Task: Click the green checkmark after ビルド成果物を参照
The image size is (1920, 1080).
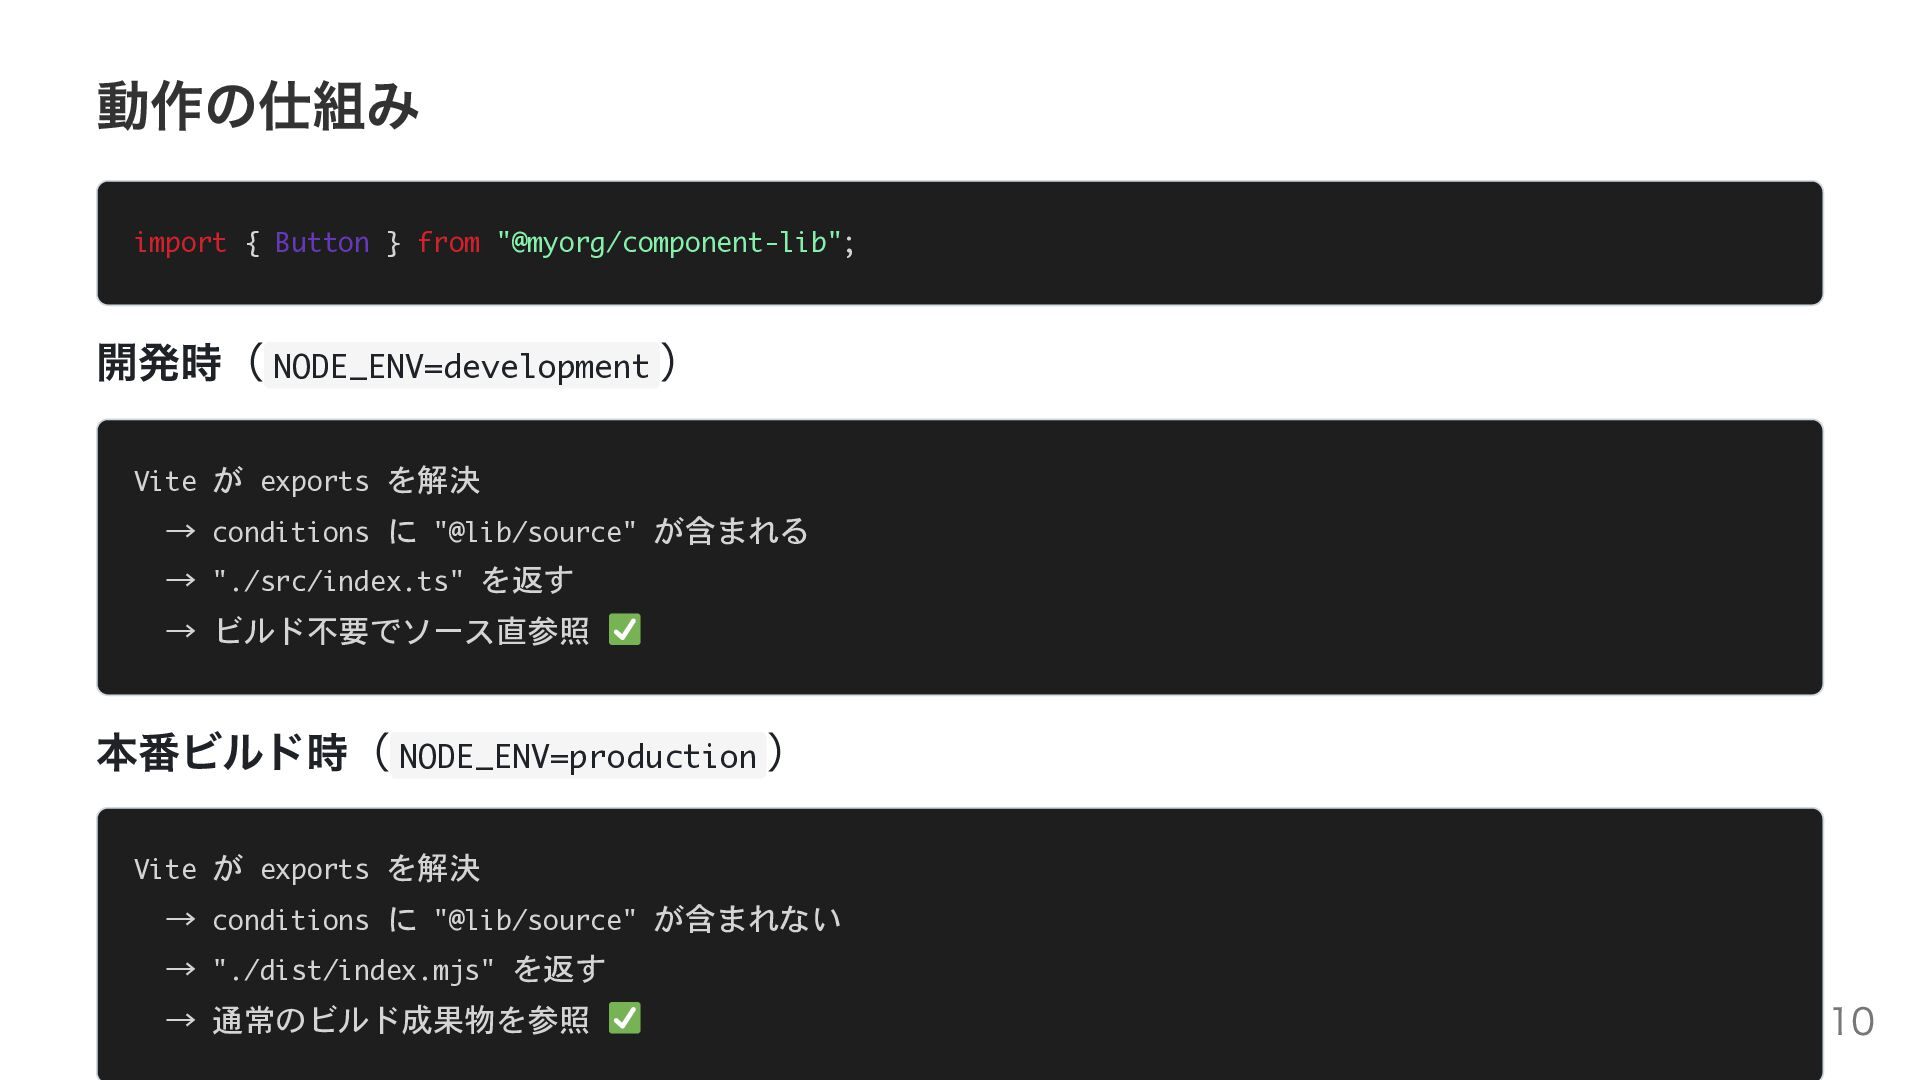Action: pyautogui.click(x=625, y=1019)
